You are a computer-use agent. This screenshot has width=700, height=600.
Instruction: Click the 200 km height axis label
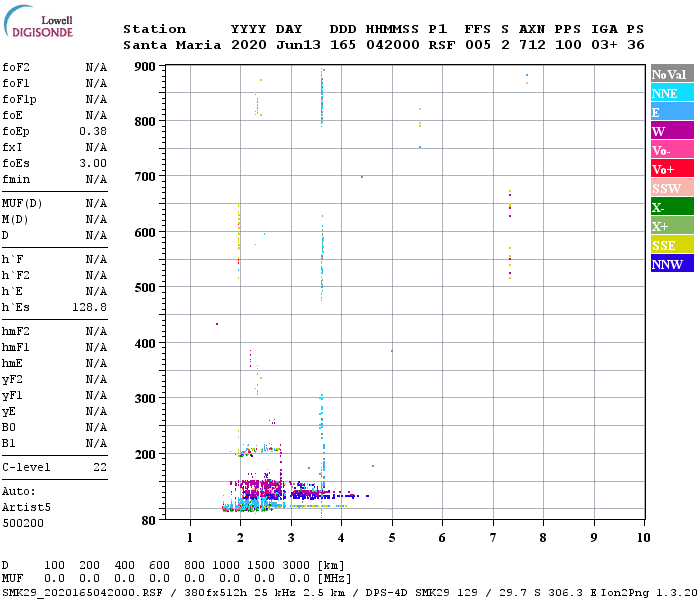pos(145,454)
